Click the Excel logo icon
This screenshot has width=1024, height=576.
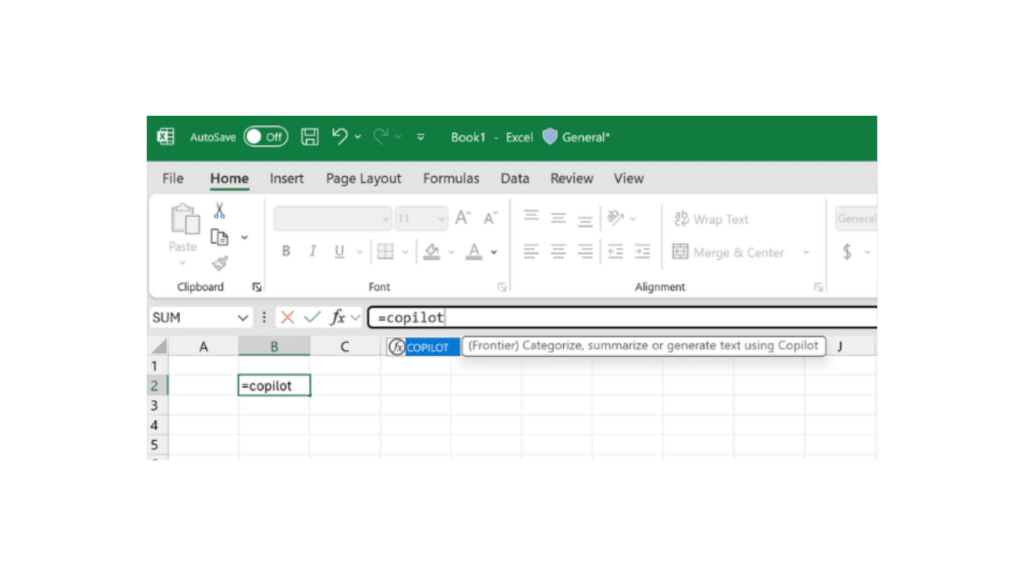[x=166, y=136]
